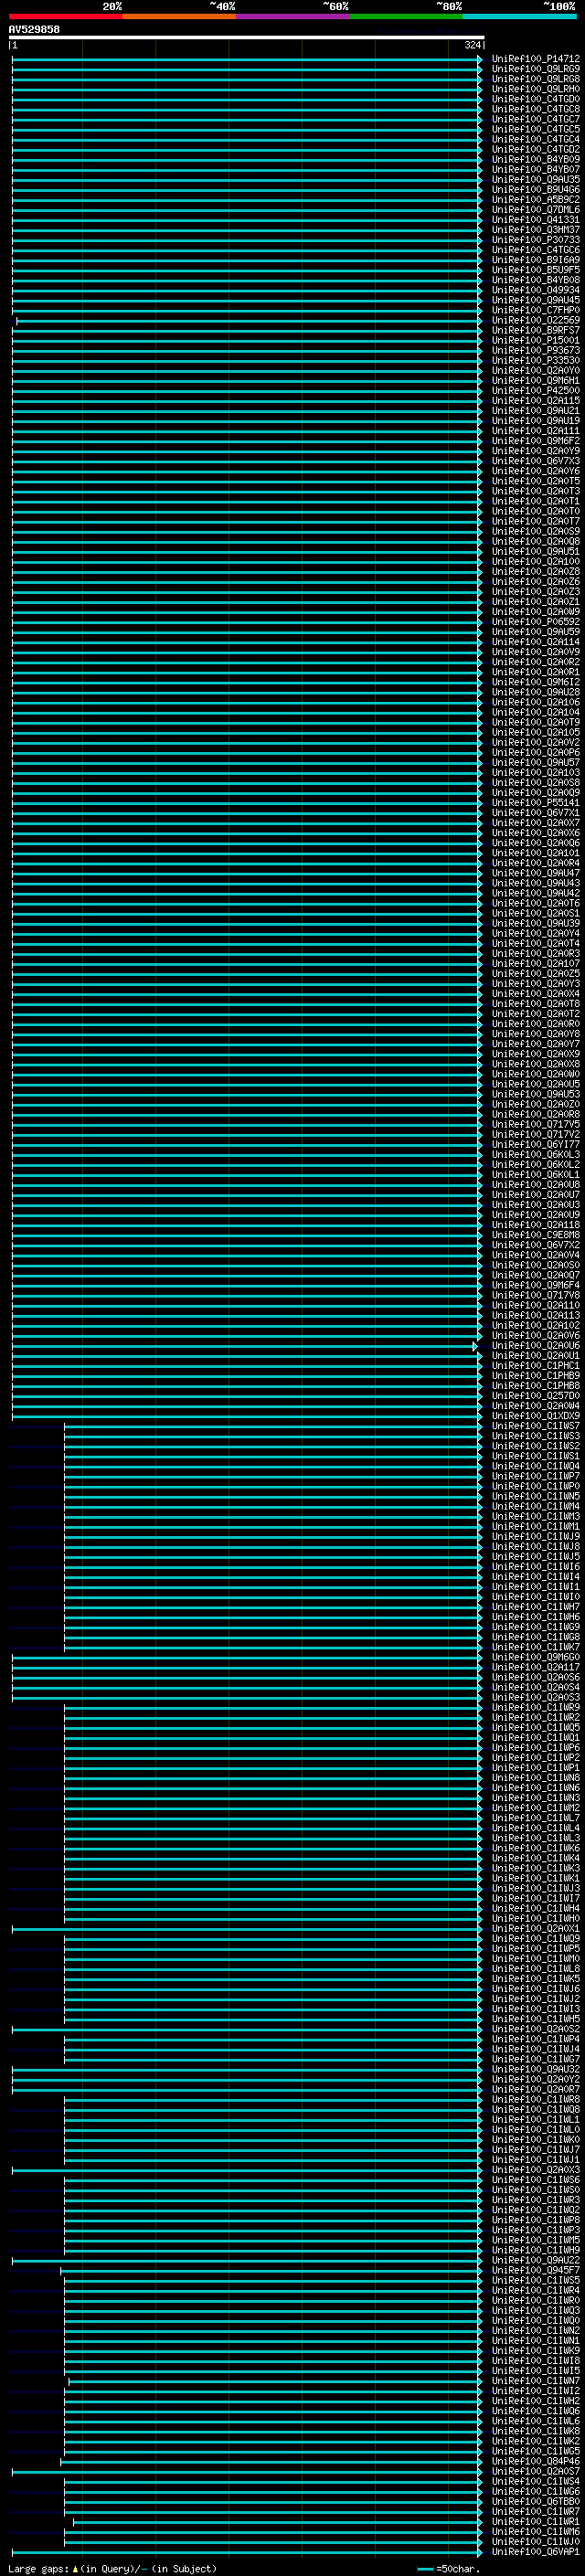
Task: Click the purple ~60% legend color segment
Action: (x=293, y=16)
